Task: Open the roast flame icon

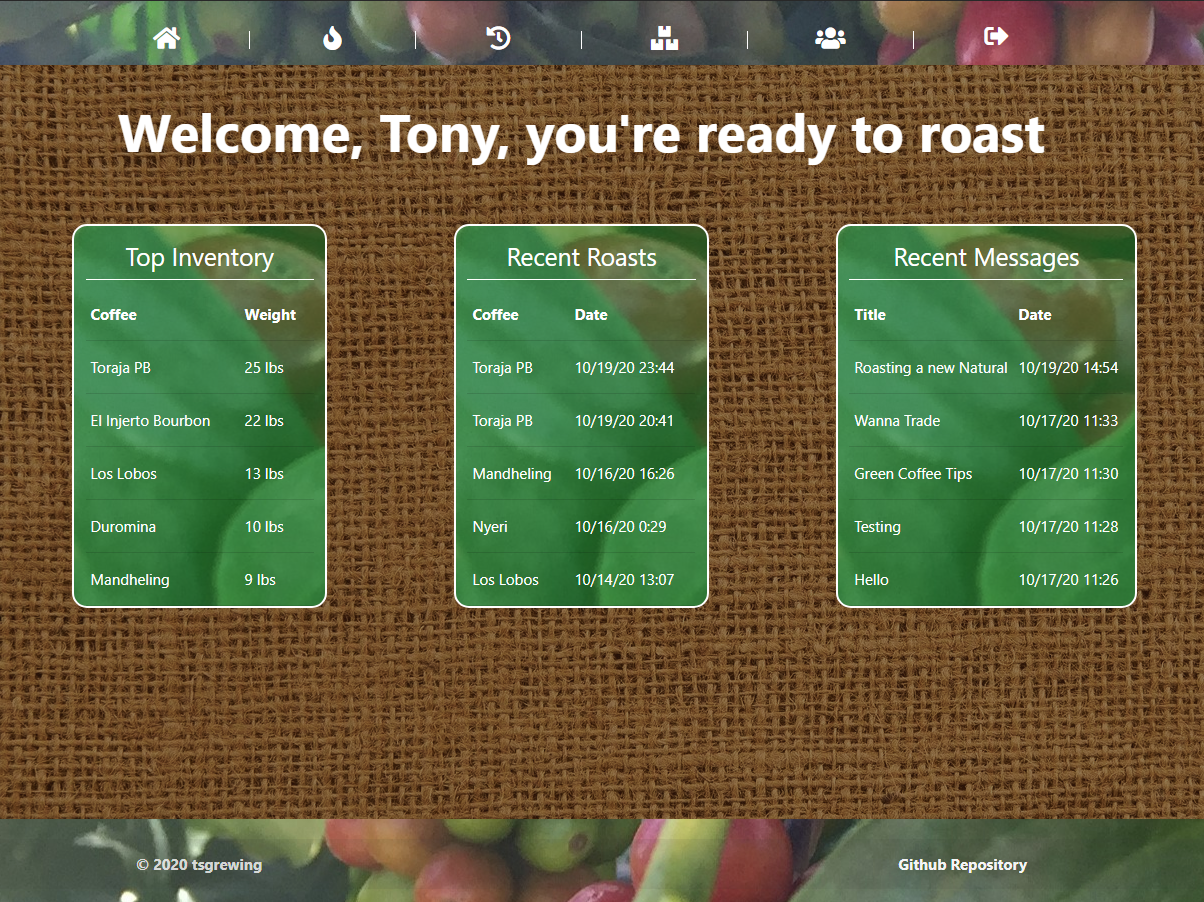Action: pos(333,38)
